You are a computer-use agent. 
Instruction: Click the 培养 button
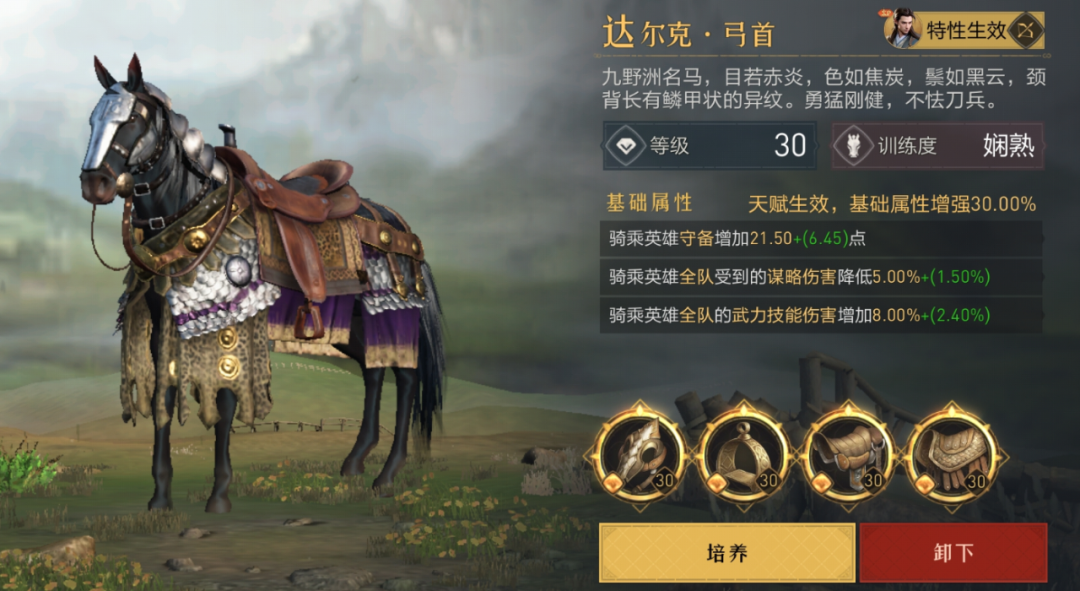[x=727, y=553]
